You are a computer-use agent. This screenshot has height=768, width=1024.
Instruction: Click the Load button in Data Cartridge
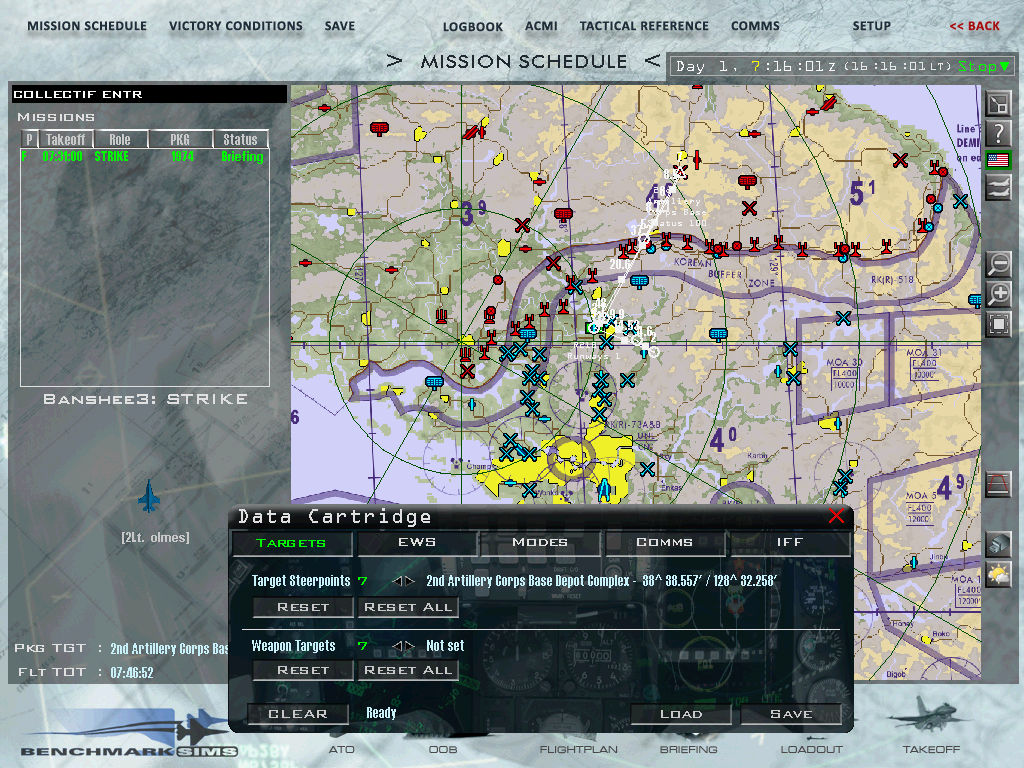click(x=681, y=714)
